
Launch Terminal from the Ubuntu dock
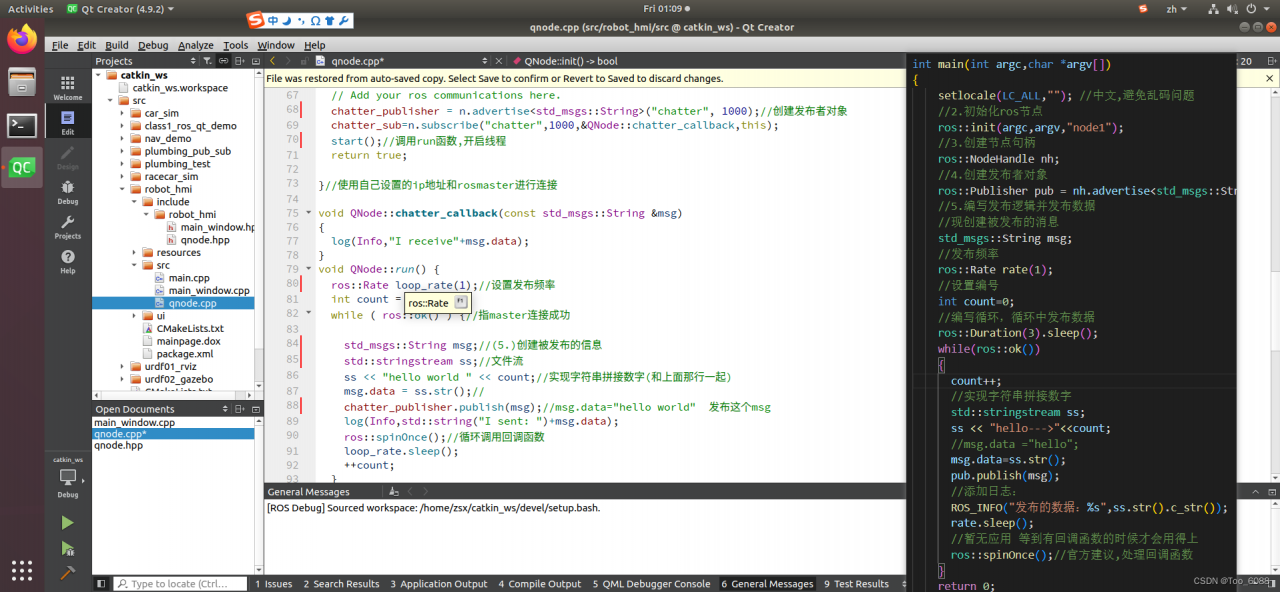coord(22,125)
